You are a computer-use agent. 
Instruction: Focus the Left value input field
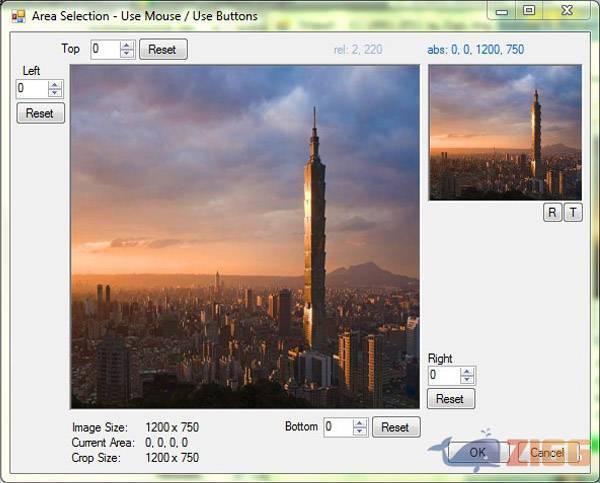(30, 89)
